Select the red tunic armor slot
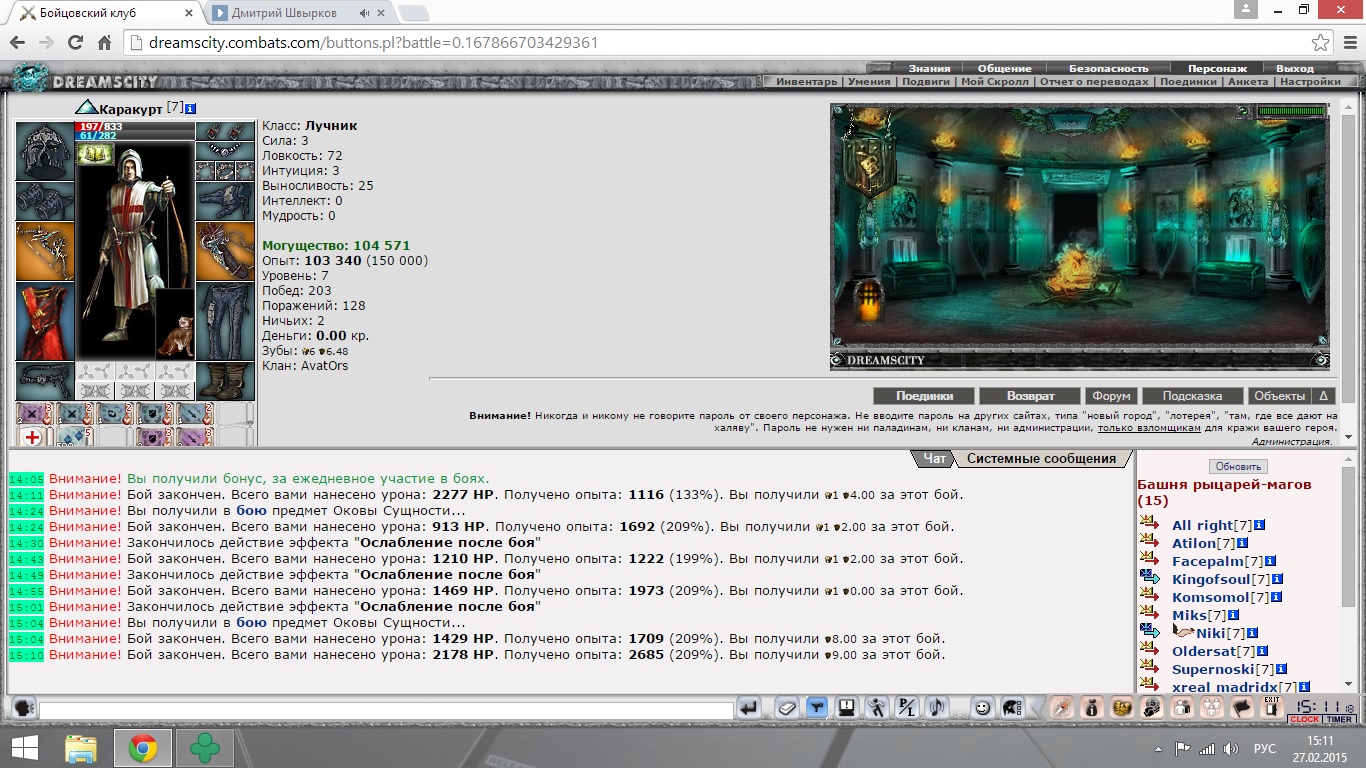Screen dimensions: 1366x768 pyautogui.click(x=45, y=321)
